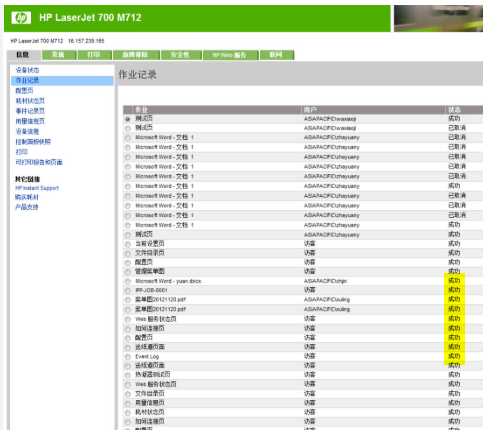
Task: View 设备信息 from the sidebar
Action: click(x=27, y=131)
